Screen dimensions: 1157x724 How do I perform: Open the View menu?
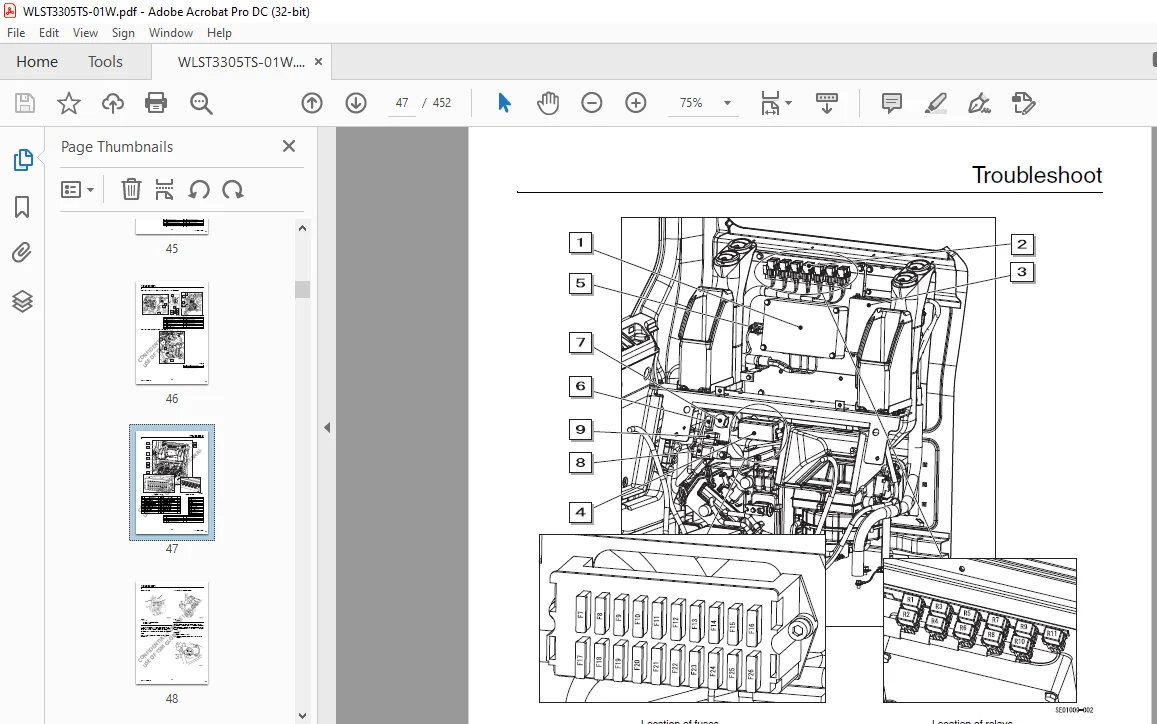coord(85,32)
